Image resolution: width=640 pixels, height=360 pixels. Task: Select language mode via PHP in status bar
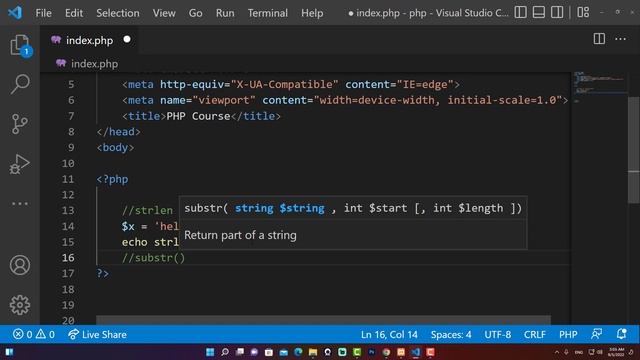tap(568, 334)
